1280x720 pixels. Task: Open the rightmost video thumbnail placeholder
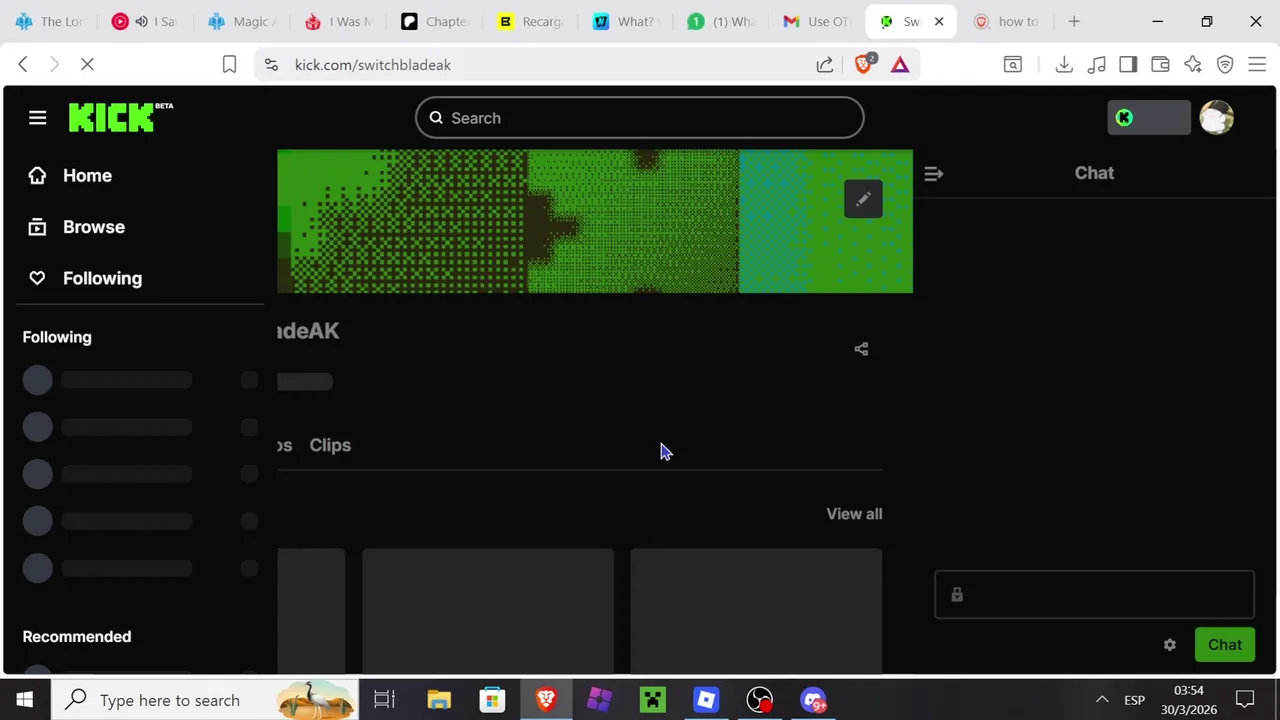tap(756, 611)
